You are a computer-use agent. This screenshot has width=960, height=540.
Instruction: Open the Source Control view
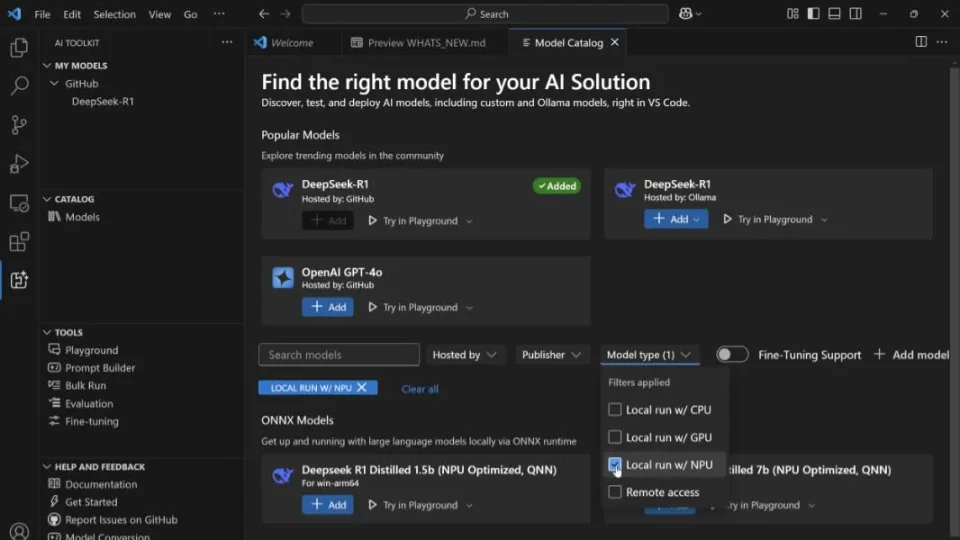[x=19, y=125]
